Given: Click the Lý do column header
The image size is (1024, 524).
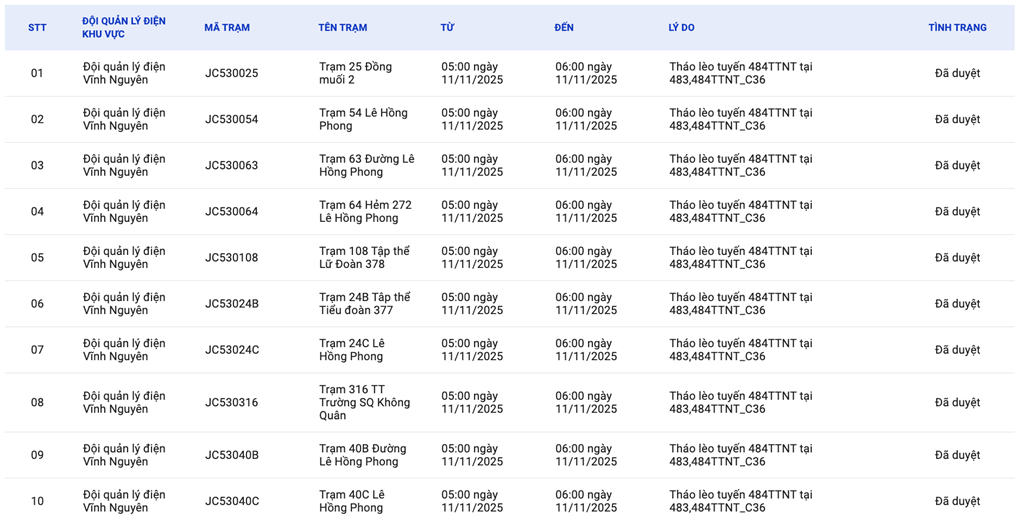Looking at the screenshot, I should pos(681,28).
